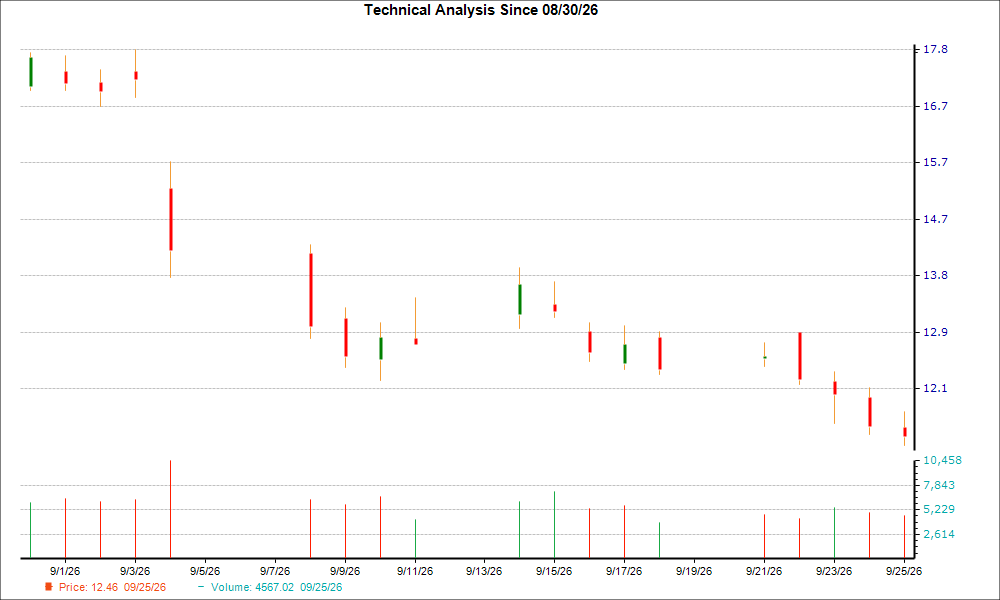The width and height of the screenshot is (1000, 600).
Task: Click the date label 9/3/26
Action: point(135,571)
